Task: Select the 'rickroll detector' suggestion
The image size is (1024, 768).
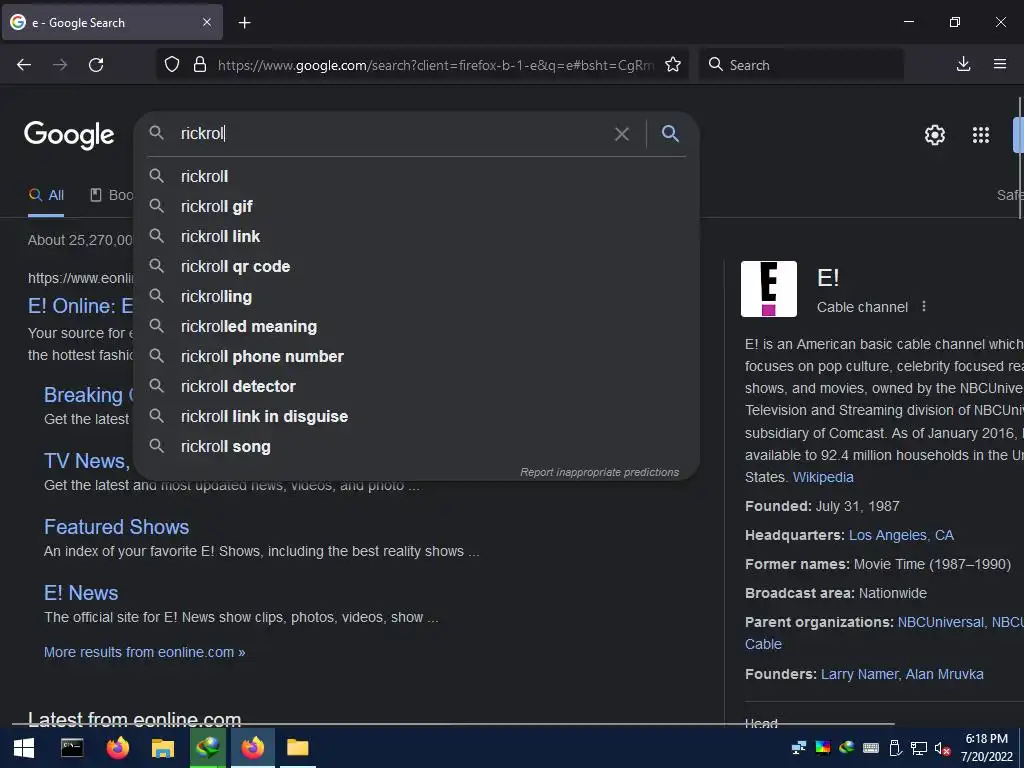Action: click(417, 387)
